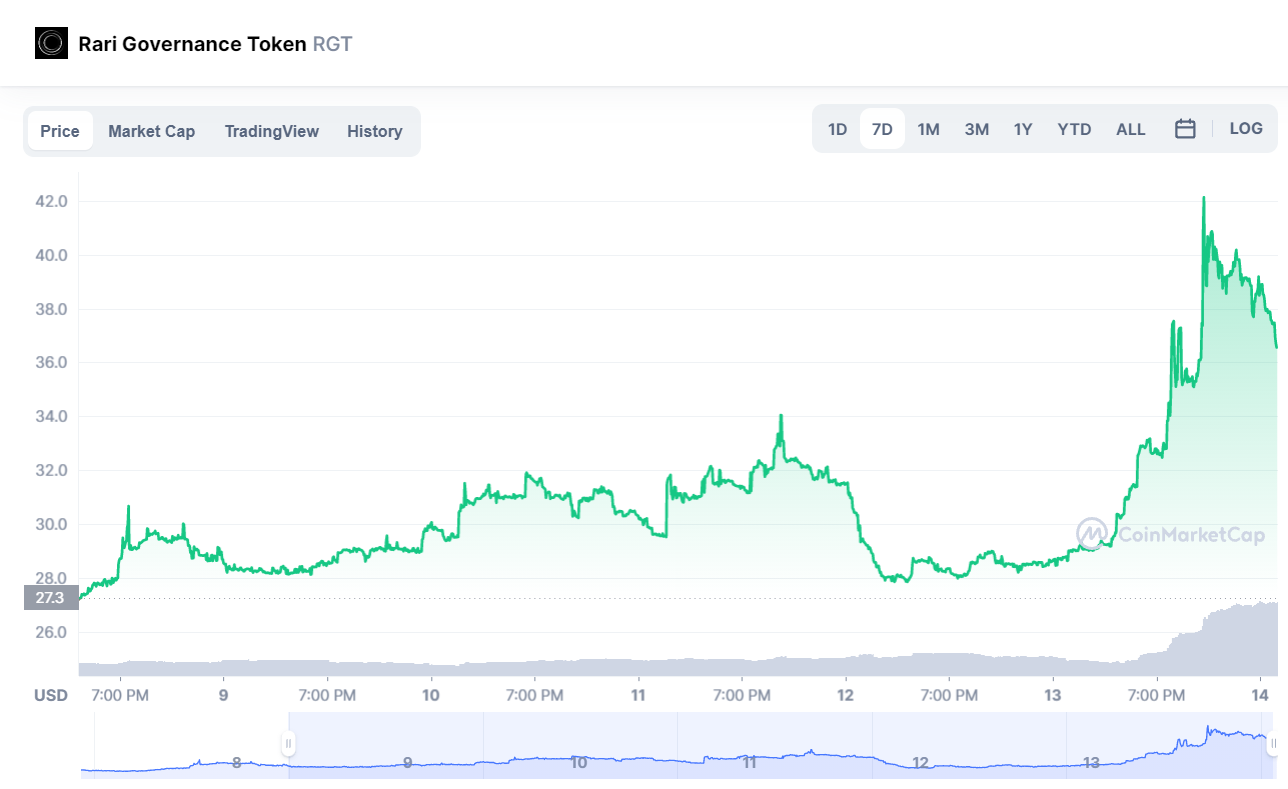This screenshot has width=1288, height=789.
Task: Toggle LOG scale on the chart
Action: click(1246, 129)
